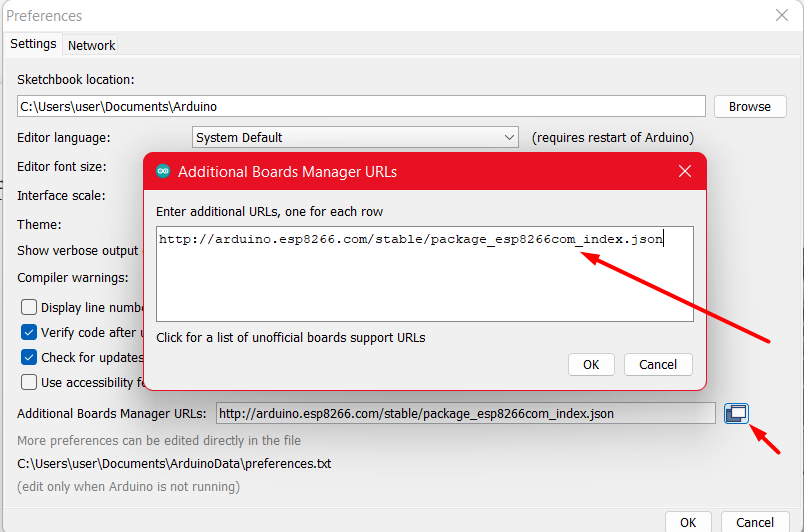Open the list of unofficial boards support URLs
Viewport: 804px width, 532px height.
[x=290, y=338]
